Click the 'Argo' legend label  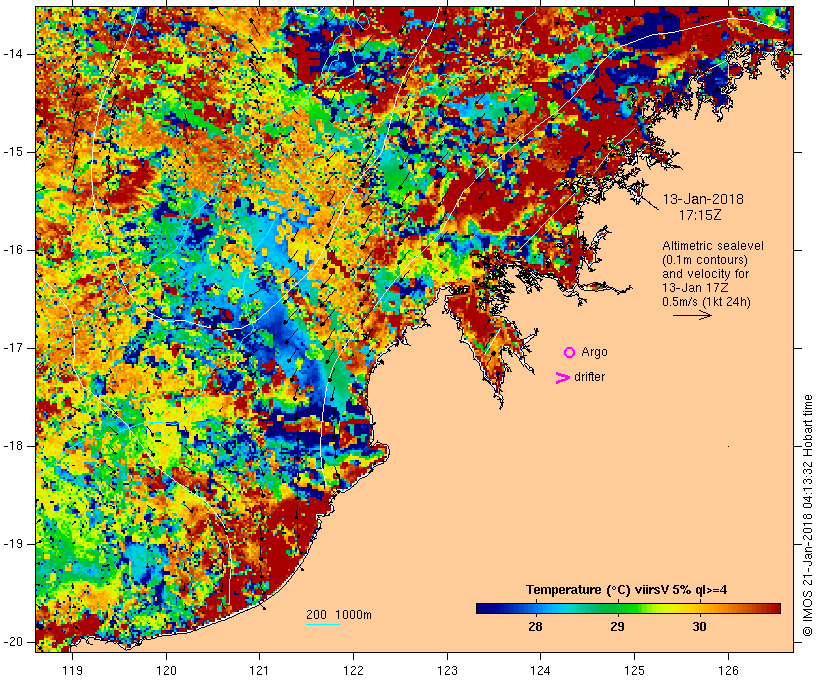(595, 353)
